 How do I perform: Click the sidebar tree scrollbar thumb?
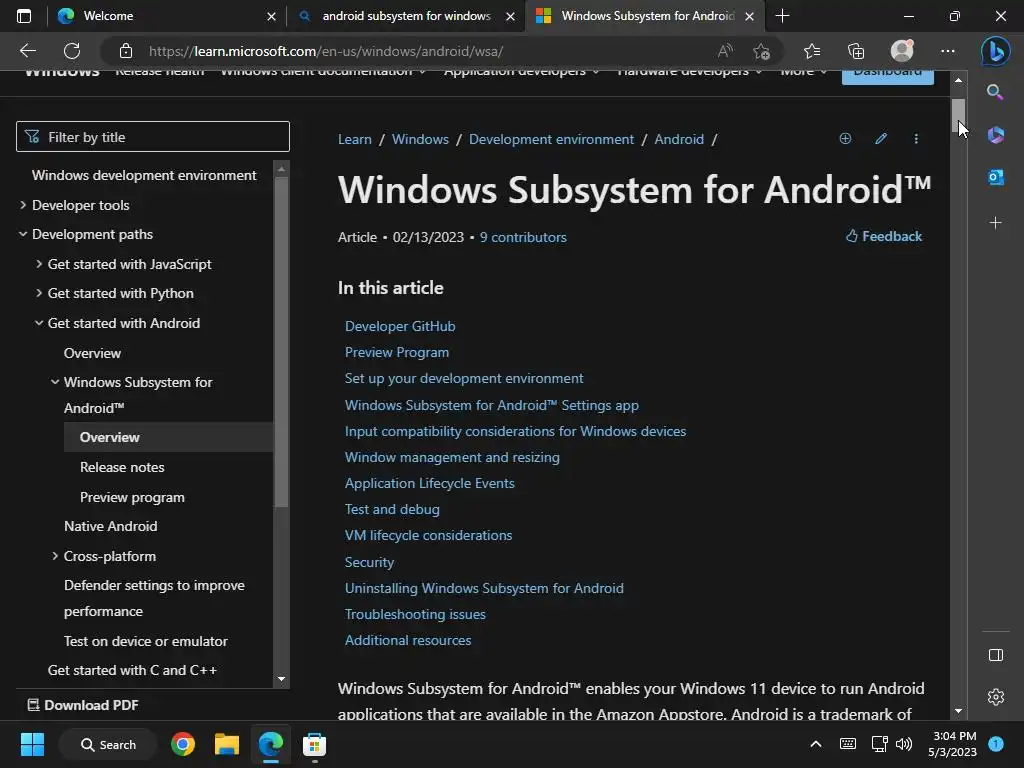[x=281, y=342]
